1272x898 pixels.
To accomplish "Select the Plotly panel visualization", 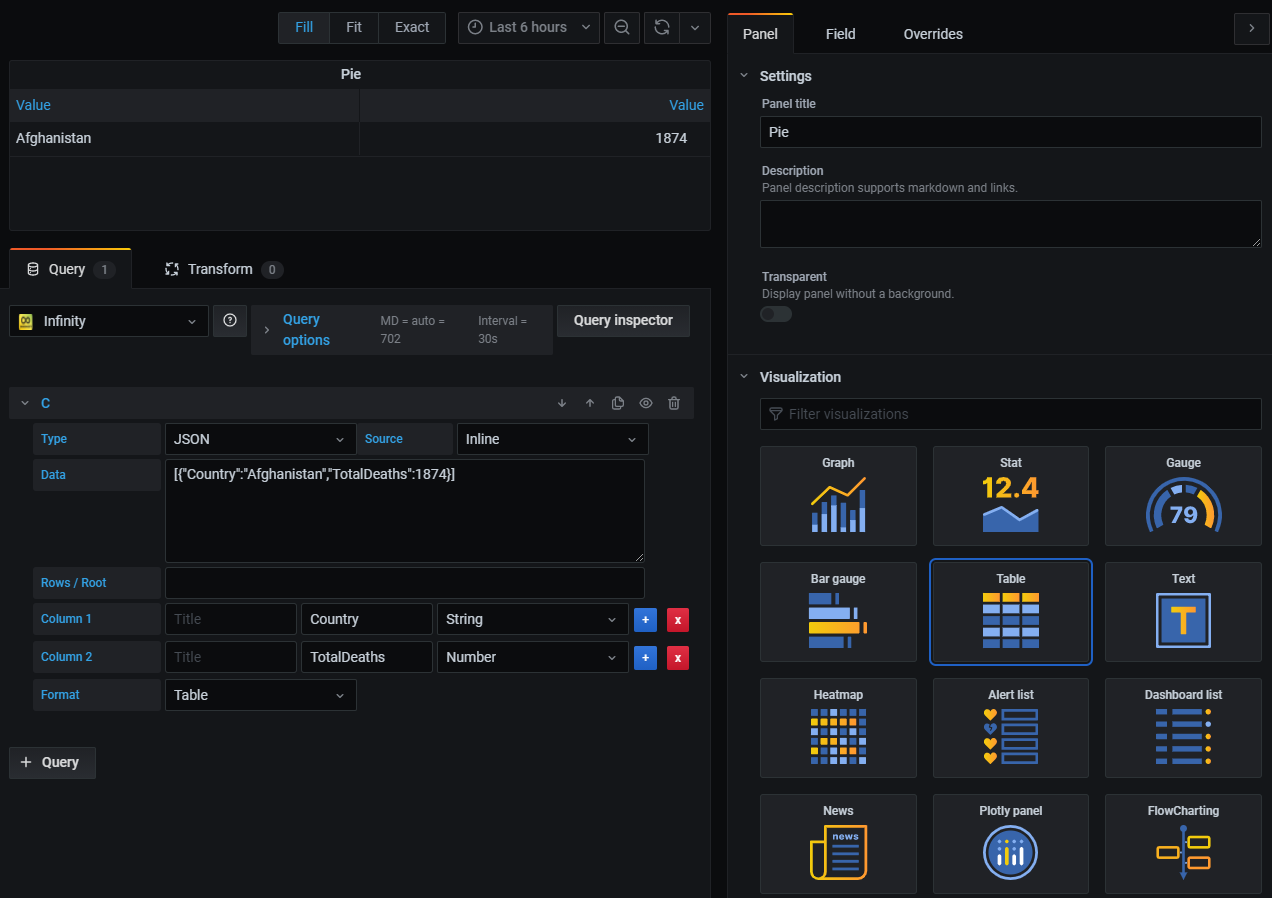I will coord(1011,844).
